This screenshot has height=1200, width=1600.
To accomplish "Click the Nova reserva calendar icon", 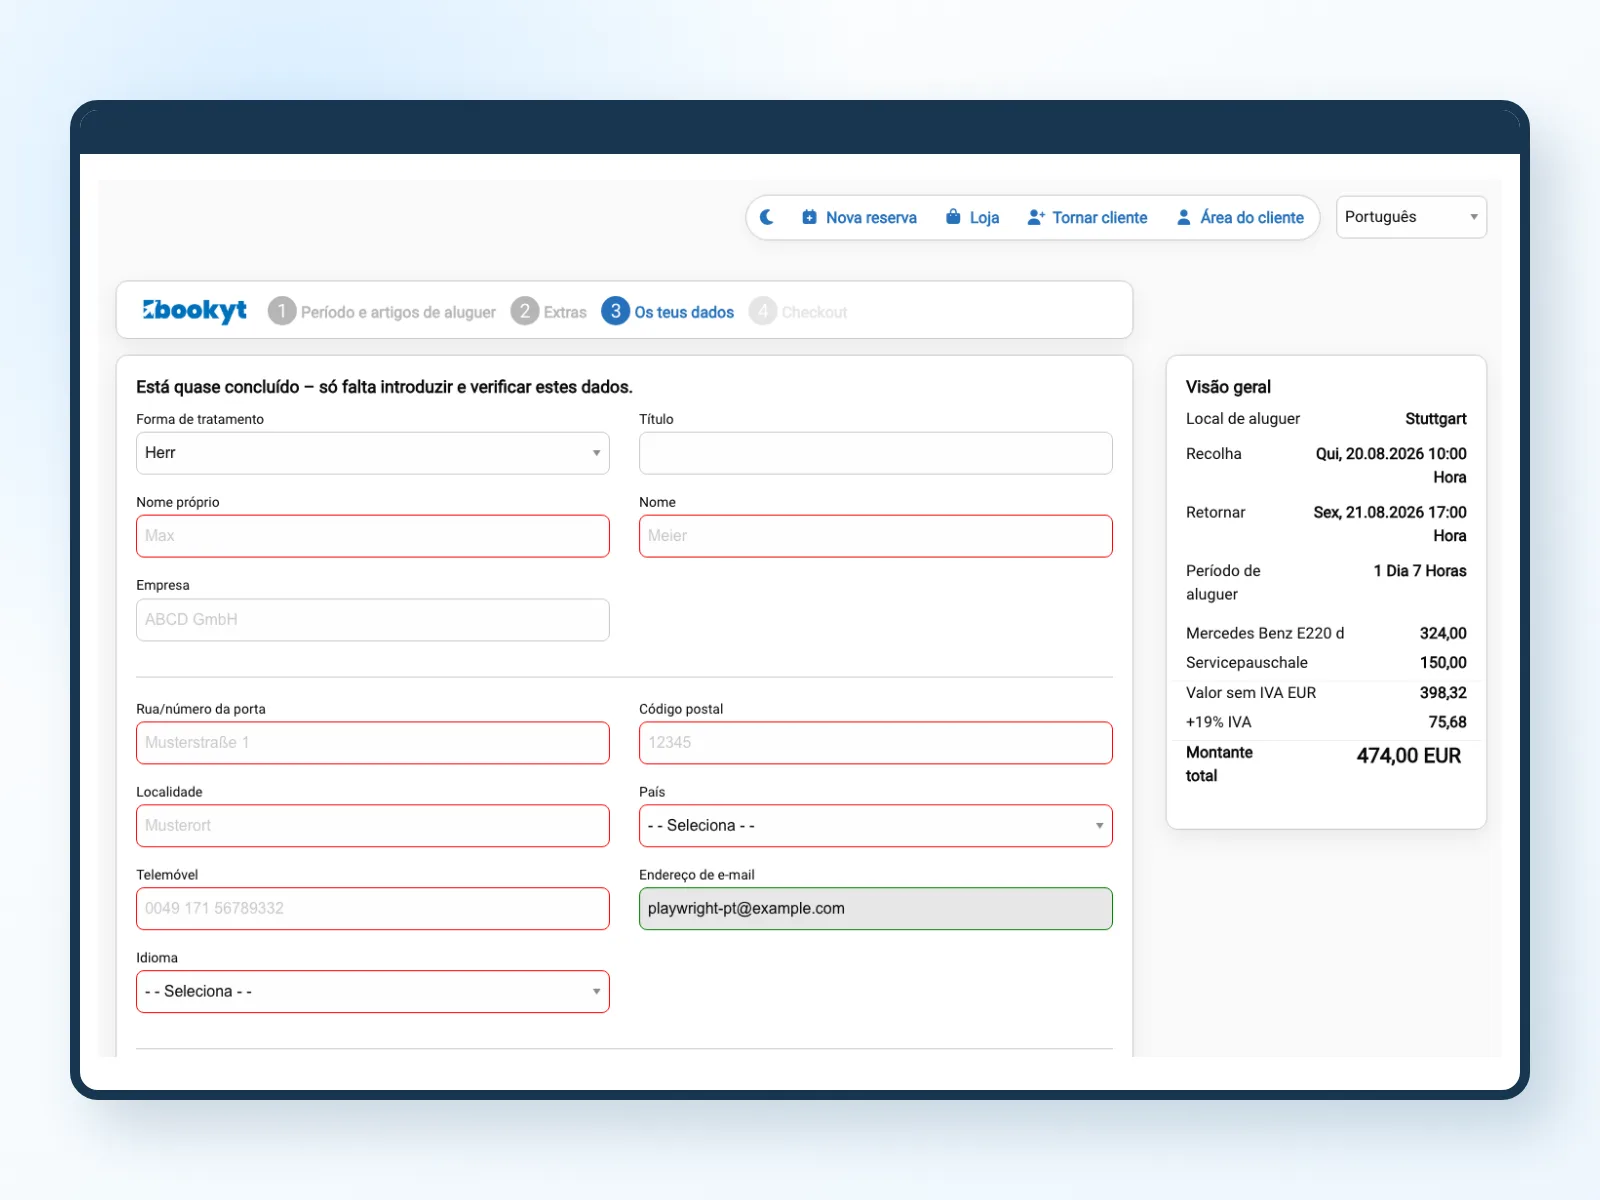I will pos(809,217).
